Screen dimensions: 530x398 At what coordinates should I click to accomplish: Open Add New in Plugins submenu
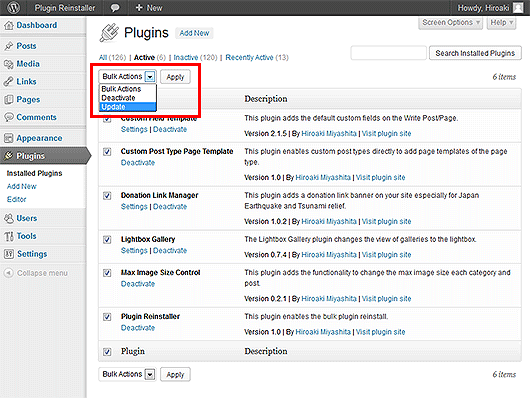click(22, 186)
